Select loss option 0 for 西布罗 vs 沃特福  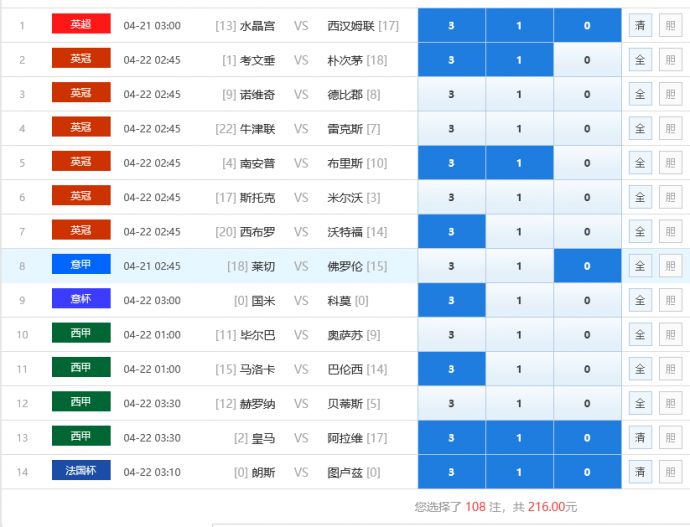coord(587,232)
